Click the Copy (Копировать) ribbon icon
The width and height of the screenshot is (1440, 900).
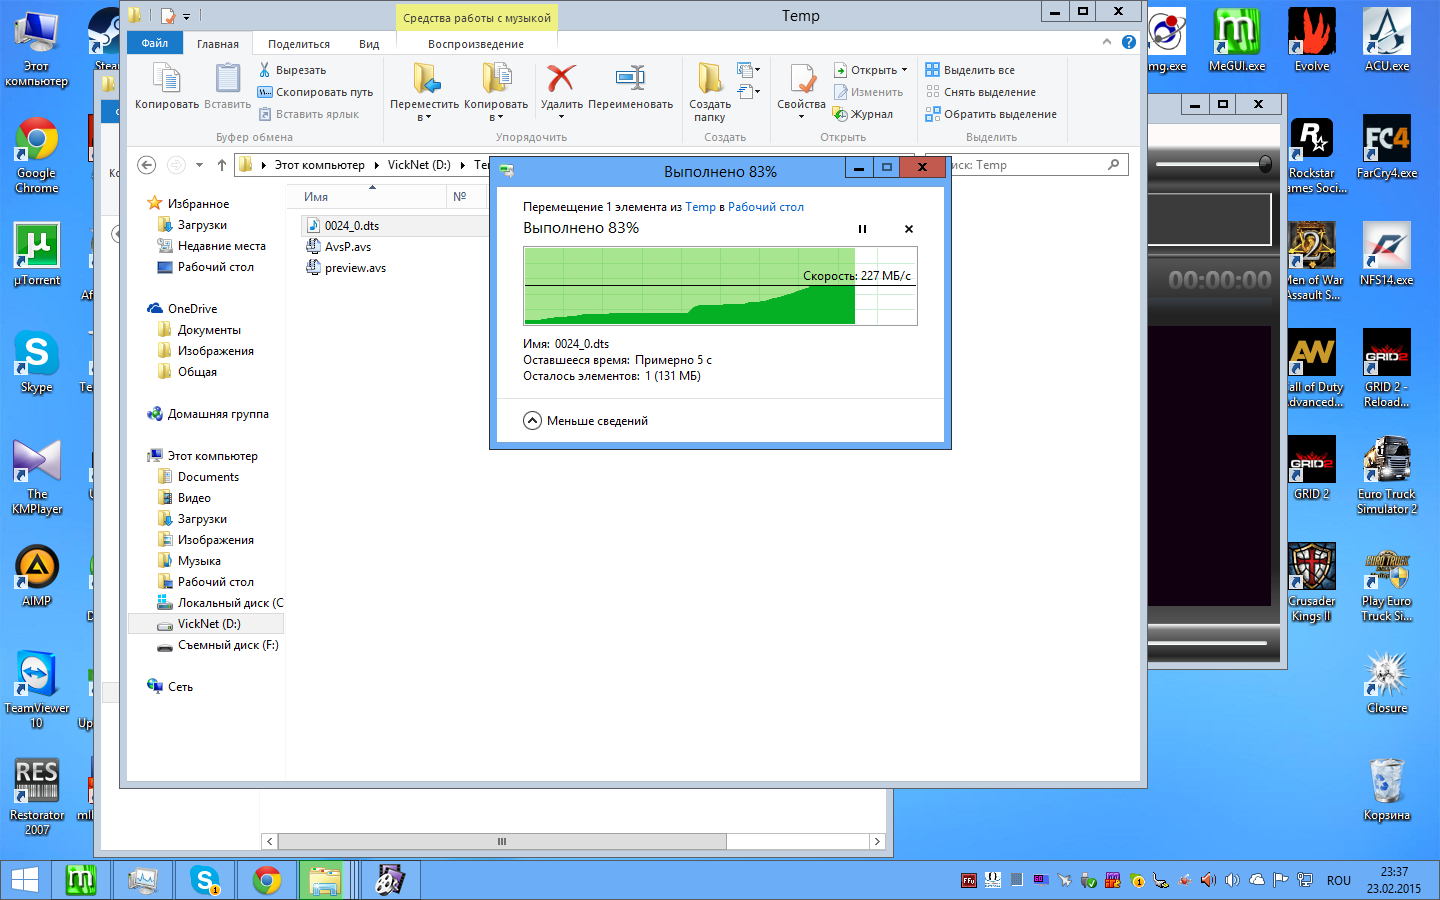click(166, 78)
